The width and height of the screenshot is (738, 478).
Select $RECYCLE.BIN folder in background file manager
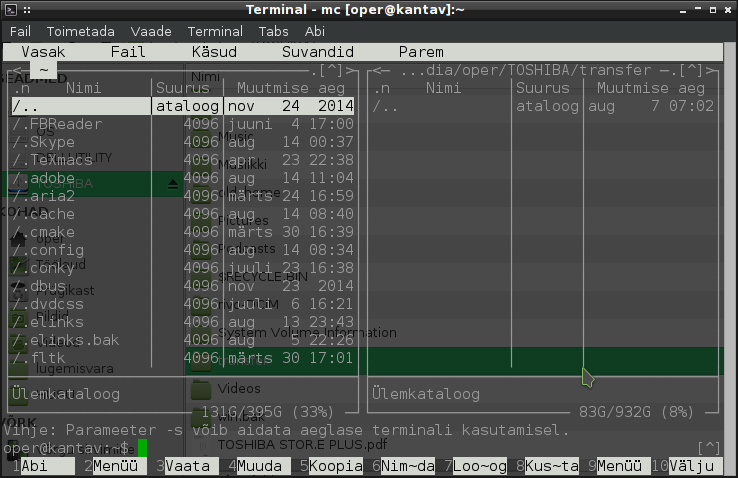click(263, 277)
